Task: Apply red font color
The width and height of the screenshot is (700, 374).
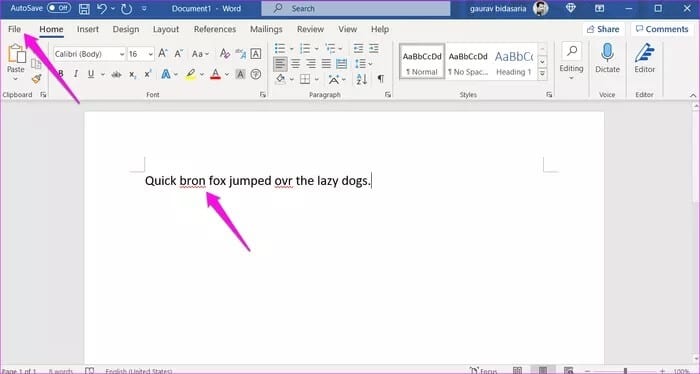Action: pyautogui.click(x=216, y=74)
